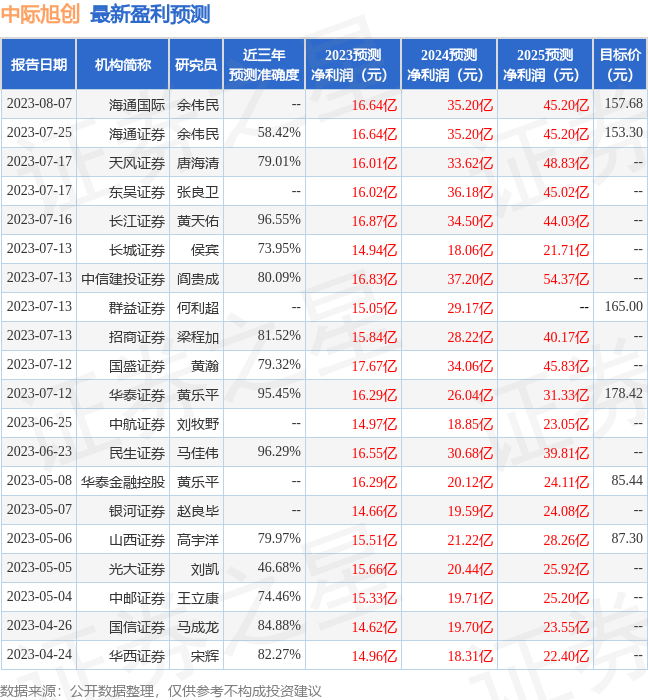Click 2023 forecast 16.87亿
Image resolution: width=648 pixels, height=700 pixels.
[x=374, y=221]
